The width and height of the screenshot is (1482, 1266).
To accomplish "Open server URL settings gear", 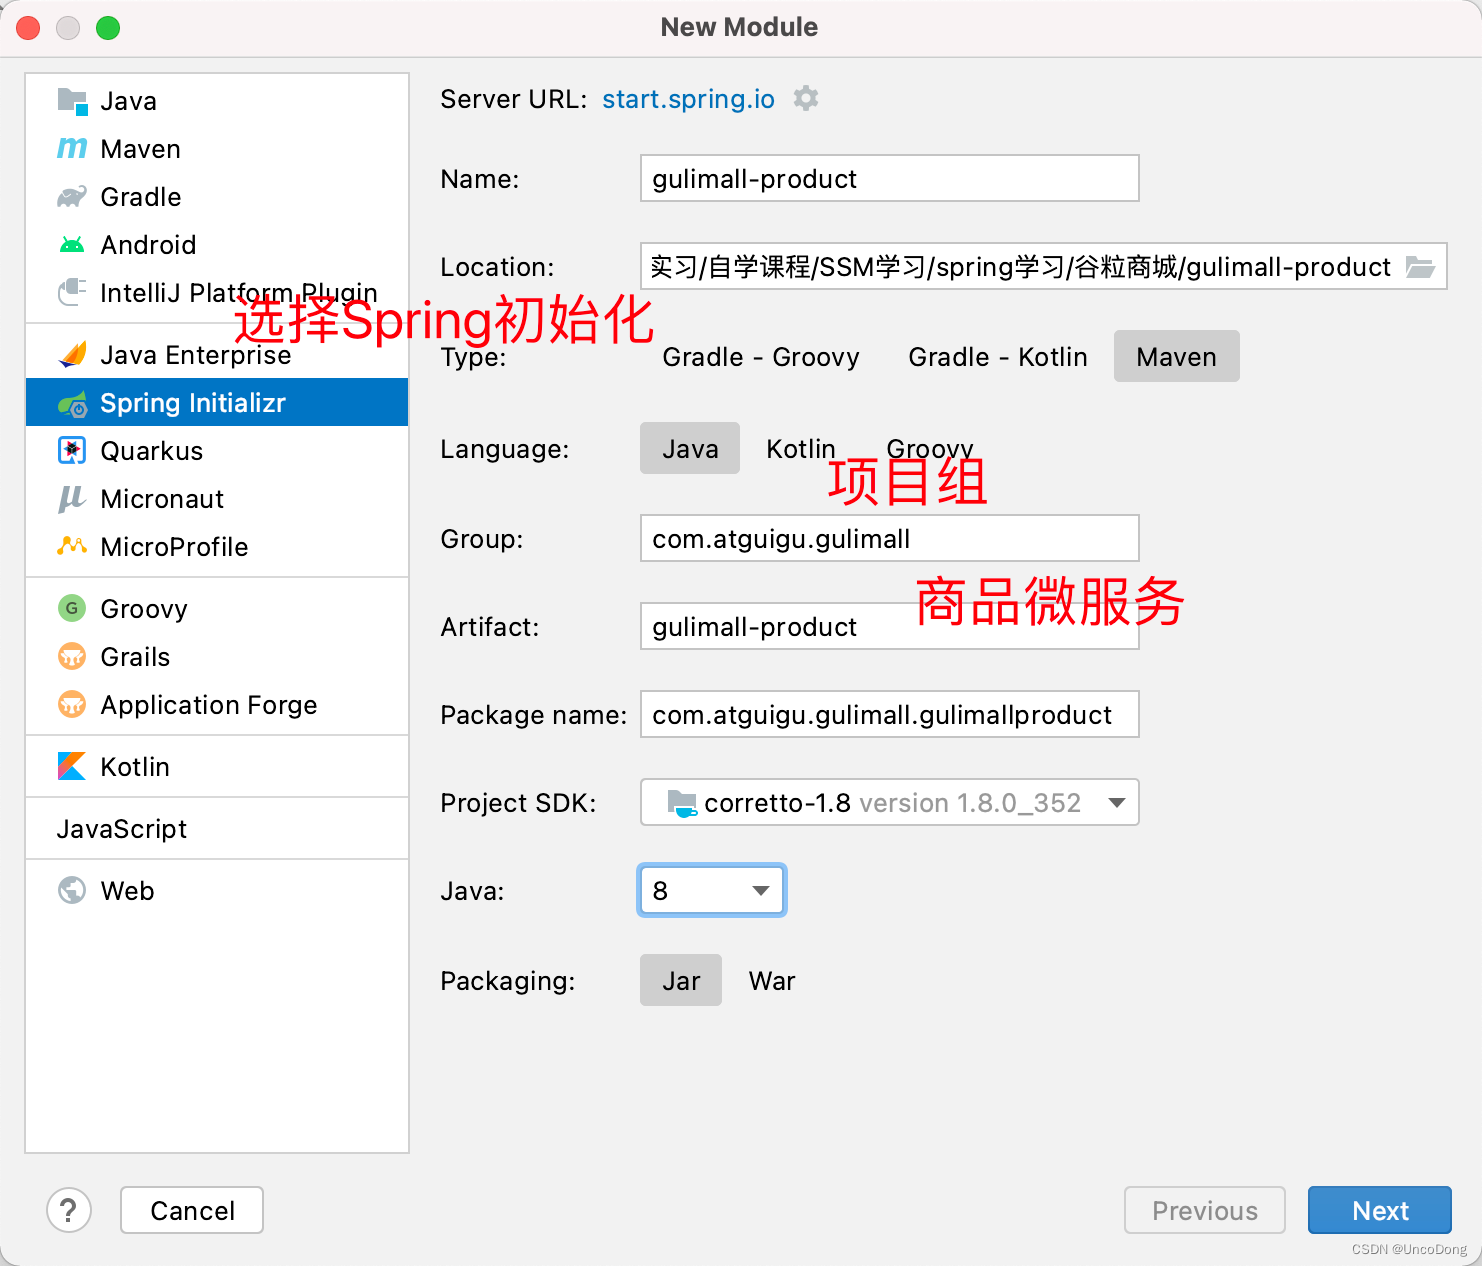I will [x=806, y=98].
